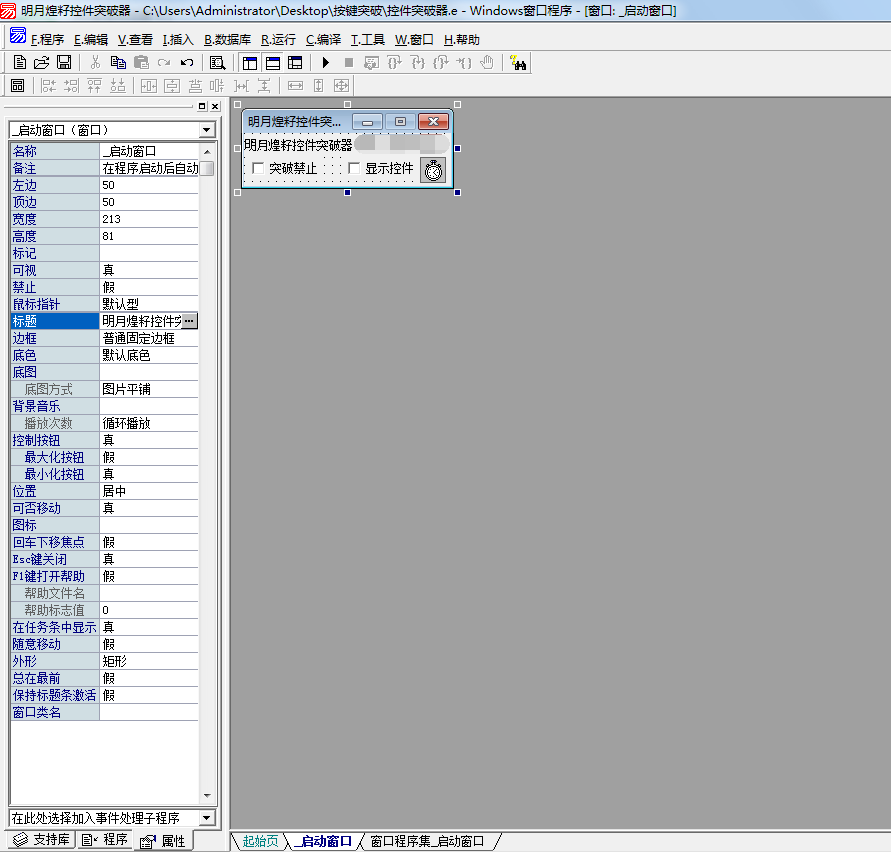Open the T.工具 menu
Image resolution: width=891 pixels, height=853 pixels.
(x=367, y=40)
